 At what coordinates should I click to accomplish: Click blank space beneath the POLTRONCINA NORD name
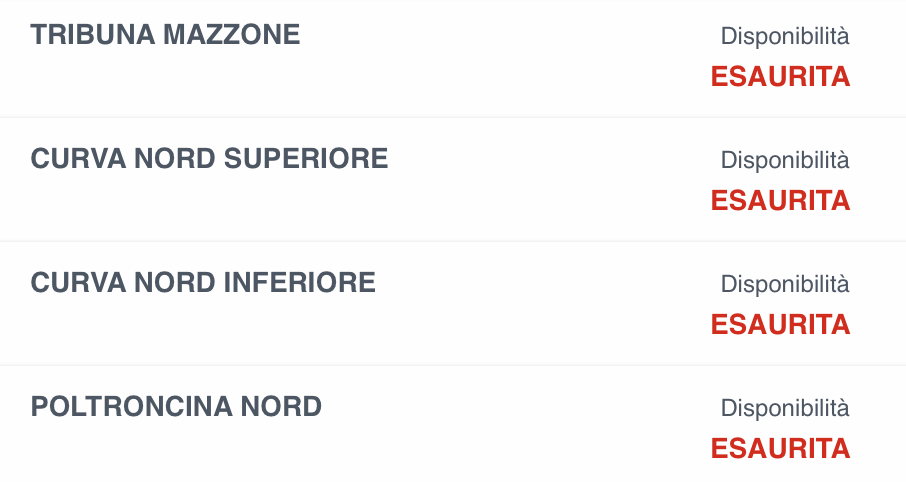point(176,450)
